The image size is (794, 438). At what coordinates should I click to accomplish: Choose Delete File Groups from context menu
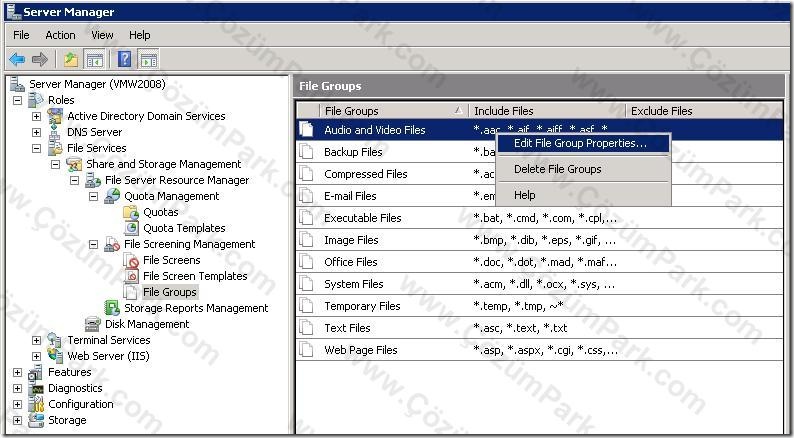pos(583,169)
